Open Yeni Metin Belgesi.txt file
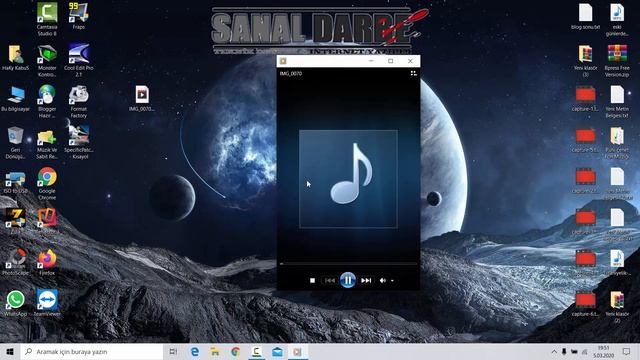The height and width of the screenshot is (360, 640). [x=617, y=102]
